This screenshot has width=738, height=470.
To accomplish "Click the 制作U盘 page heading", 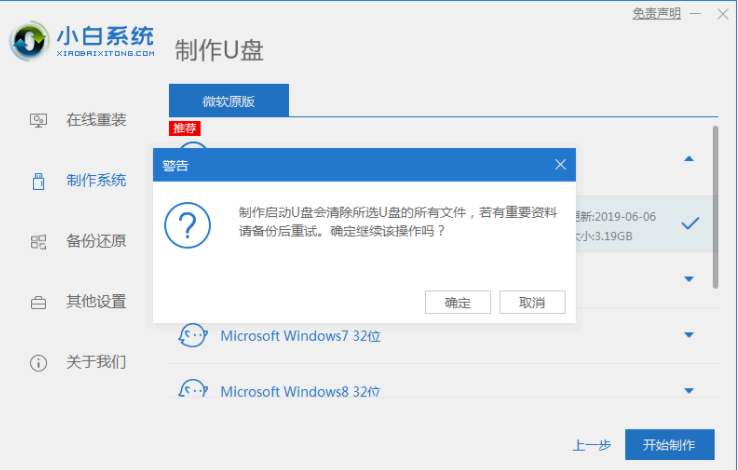I will (x=219, y=51).
